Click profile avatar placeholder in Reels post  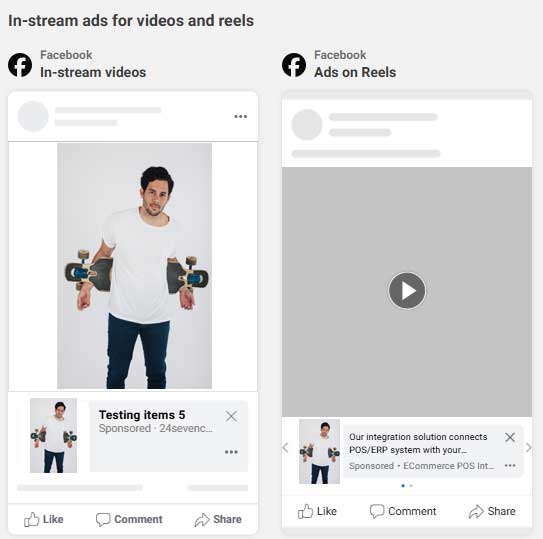coord(307,125)
